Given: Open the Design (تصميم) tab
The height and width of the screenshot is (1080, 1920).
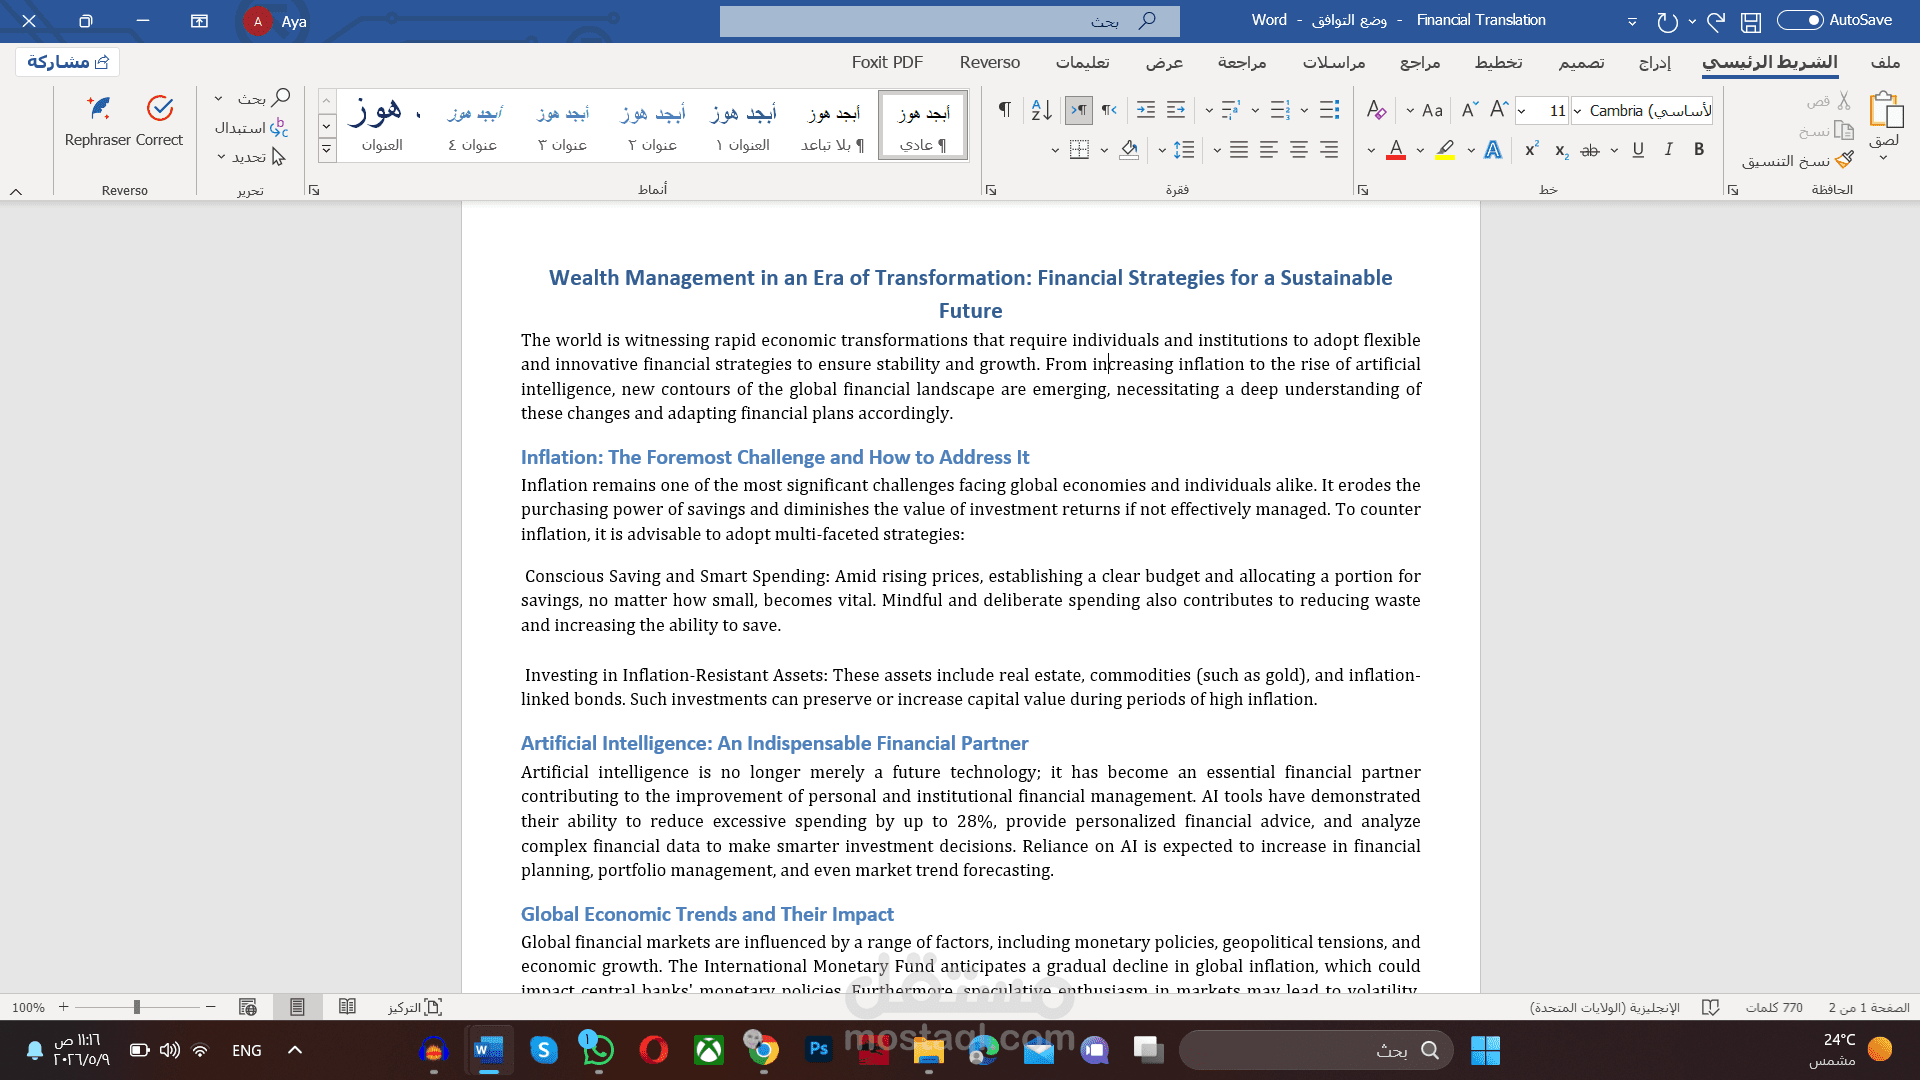Looking at the screenshot, I should (x=1581, y=62).
